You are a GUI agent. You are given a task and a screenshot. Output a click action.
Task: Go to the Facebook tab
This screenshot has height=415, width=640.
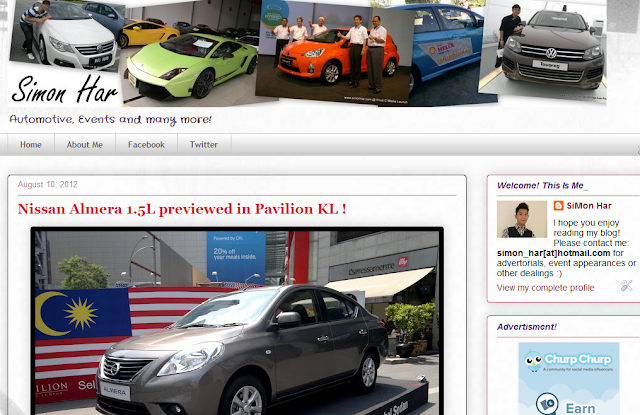click(146, 145)
